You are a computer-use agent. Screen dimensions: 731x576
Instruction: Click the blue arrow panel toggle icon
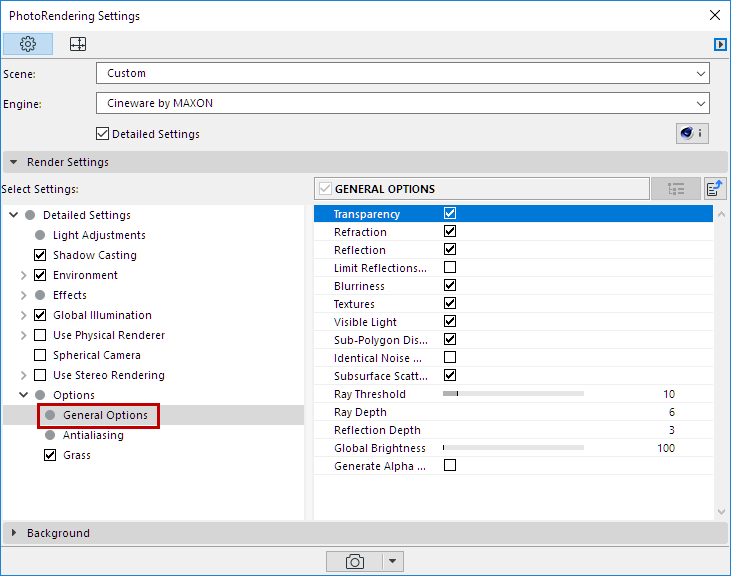point(719,44)
